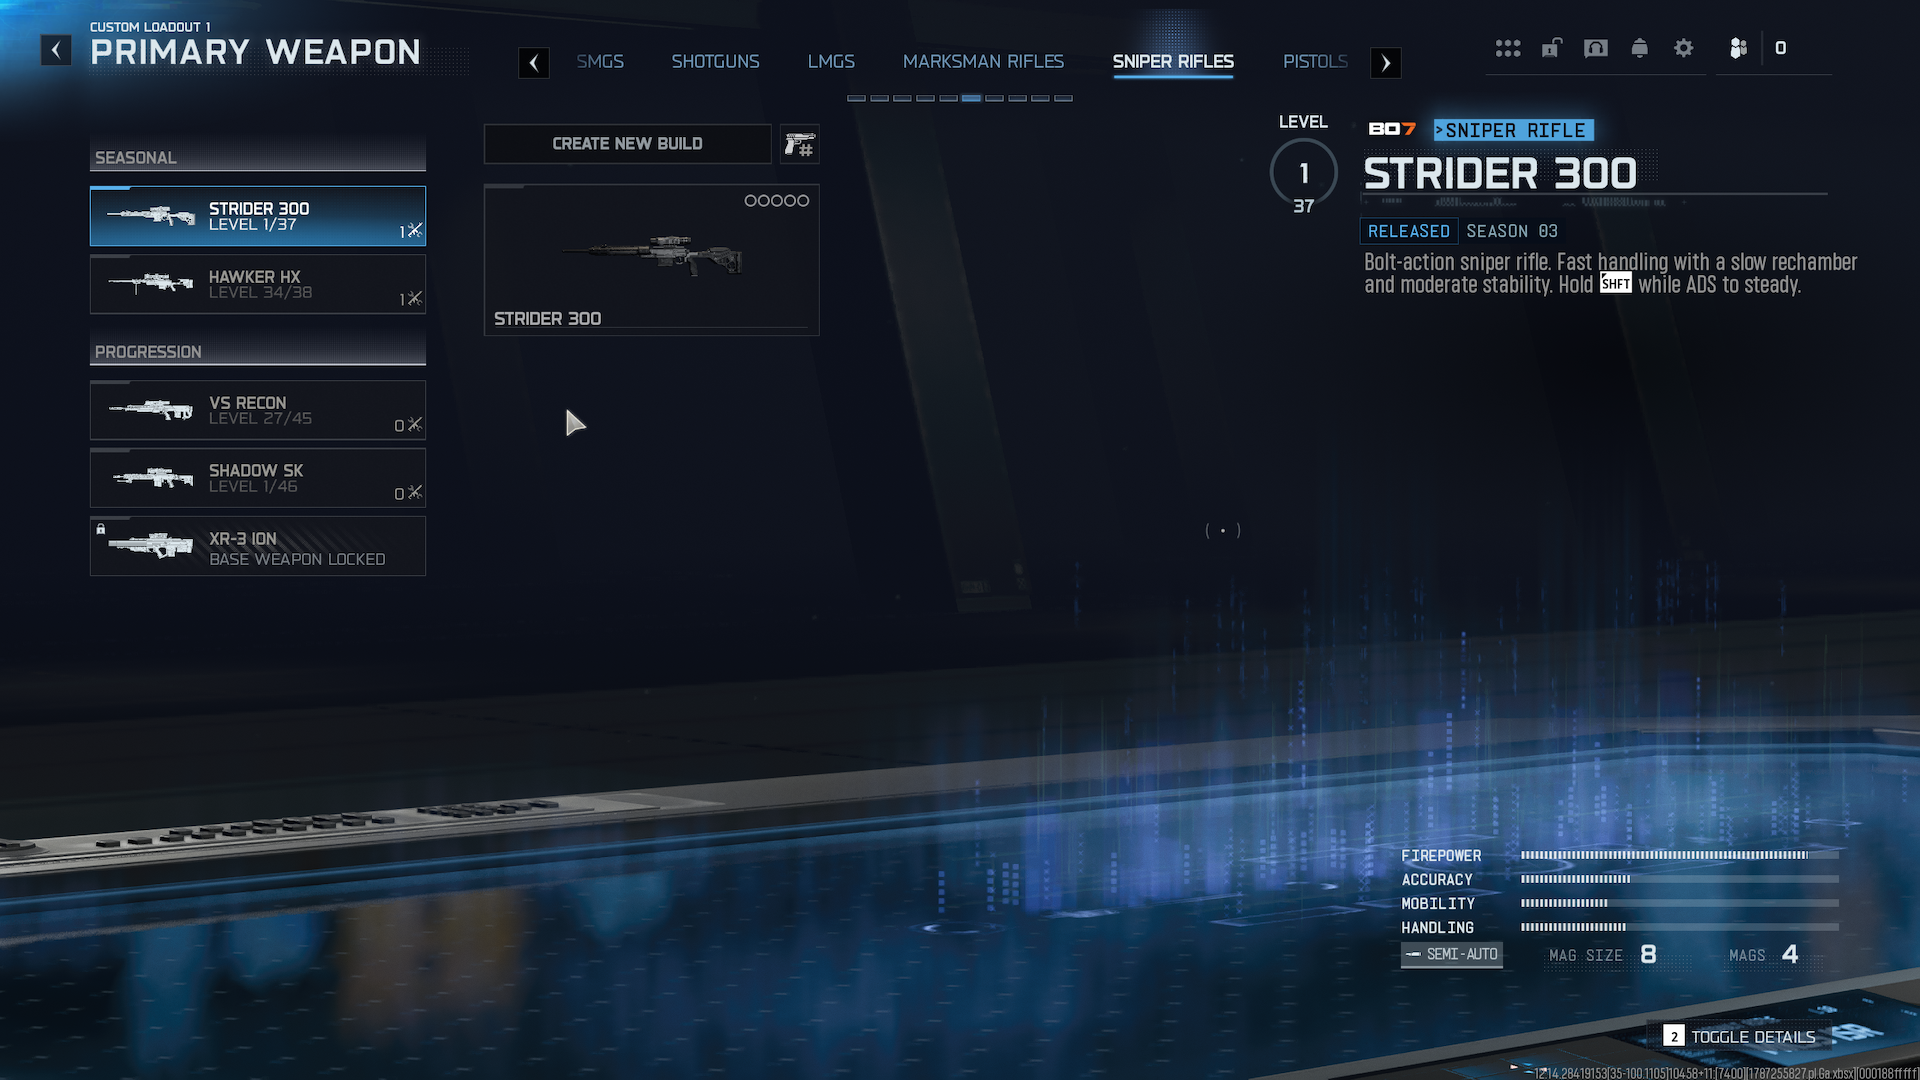Screen dimensions: 1920x1080
Task: Open the grid menu icon
Action: [1508, 48]
